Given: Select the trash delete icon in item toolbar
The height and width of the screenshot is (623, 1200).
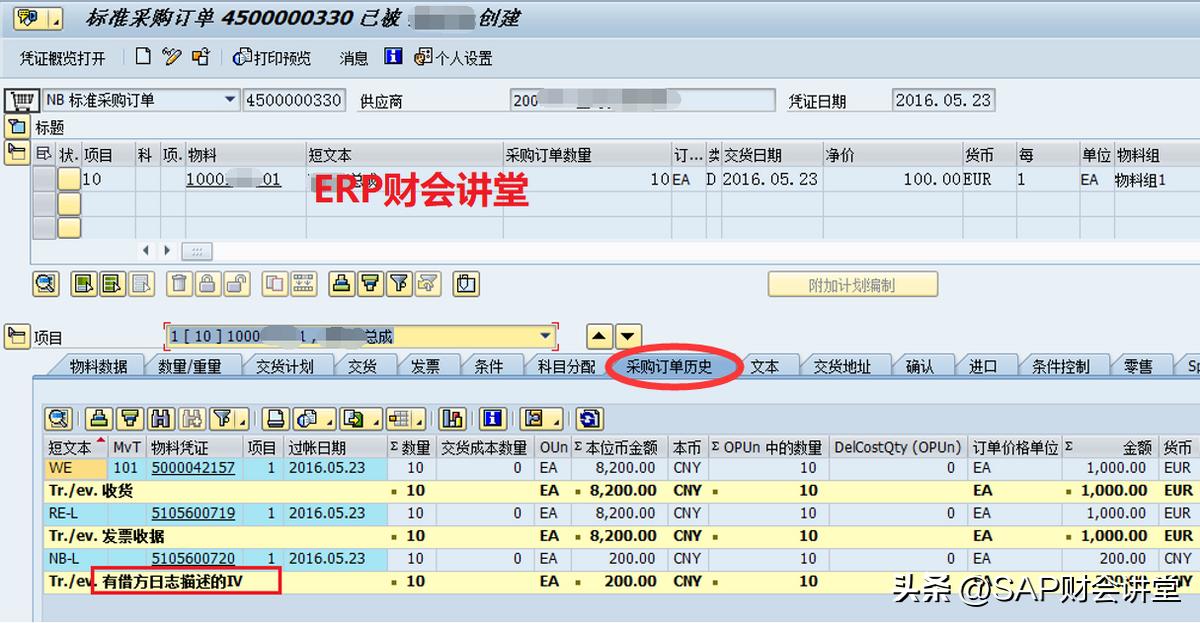Looking at the screenshot, I should 178,285.
